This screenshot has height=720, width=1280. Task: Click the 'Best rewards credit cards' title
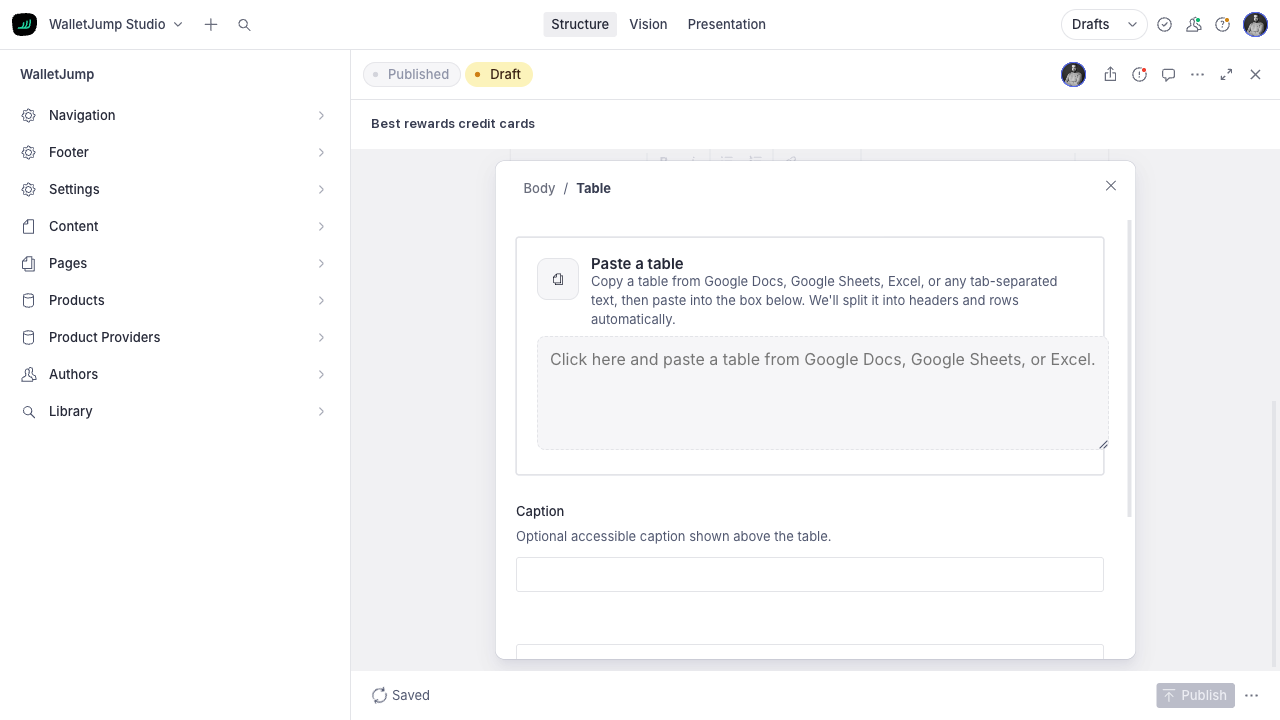[x=453, y=123]
